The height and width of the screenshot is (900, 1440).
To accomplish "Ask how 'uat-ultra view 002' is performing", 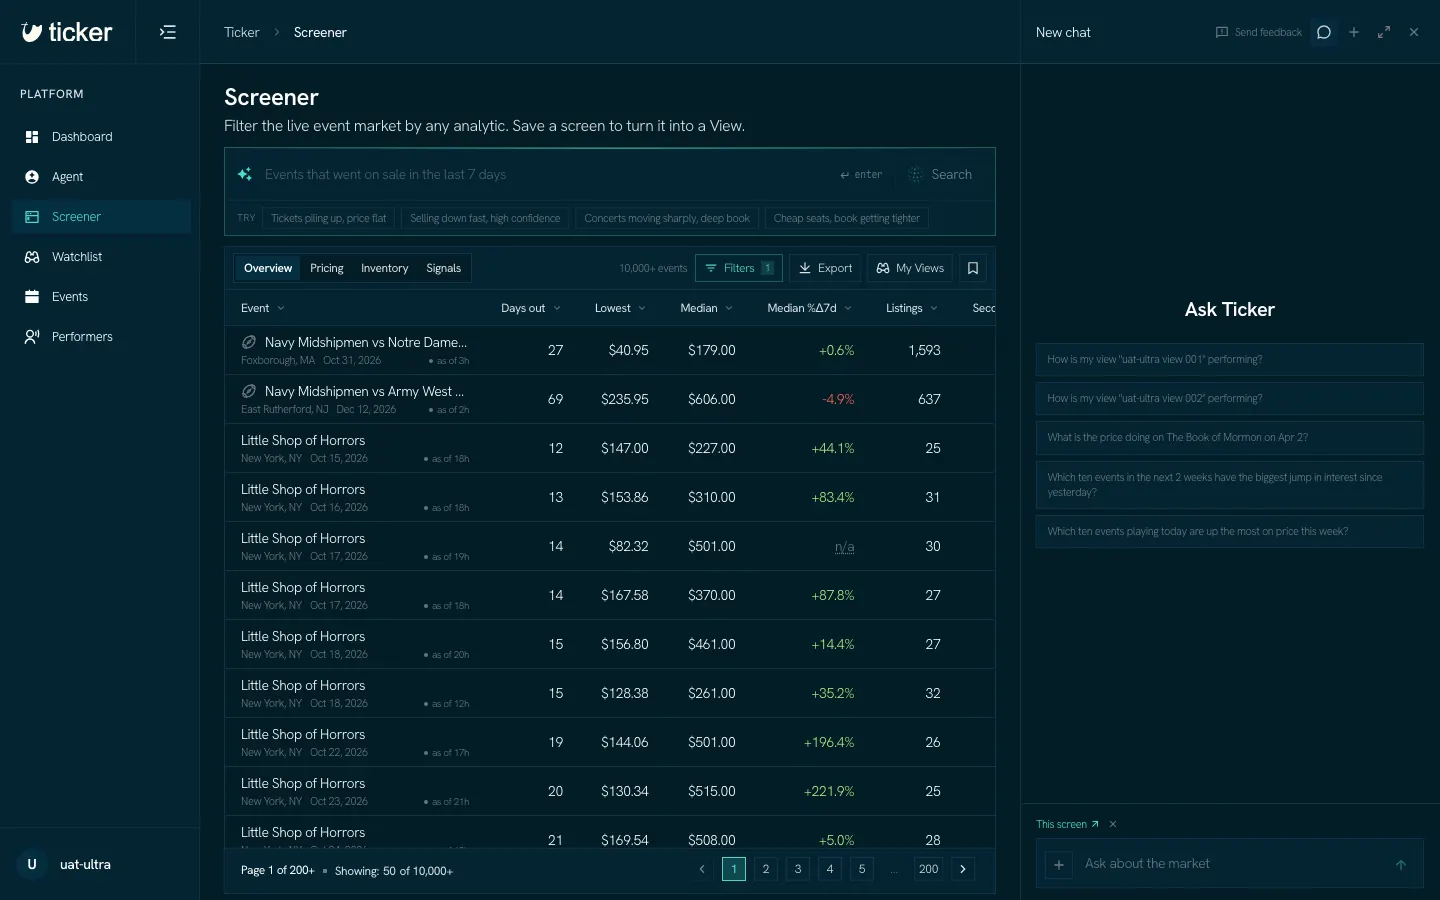I will (1229, 398).
